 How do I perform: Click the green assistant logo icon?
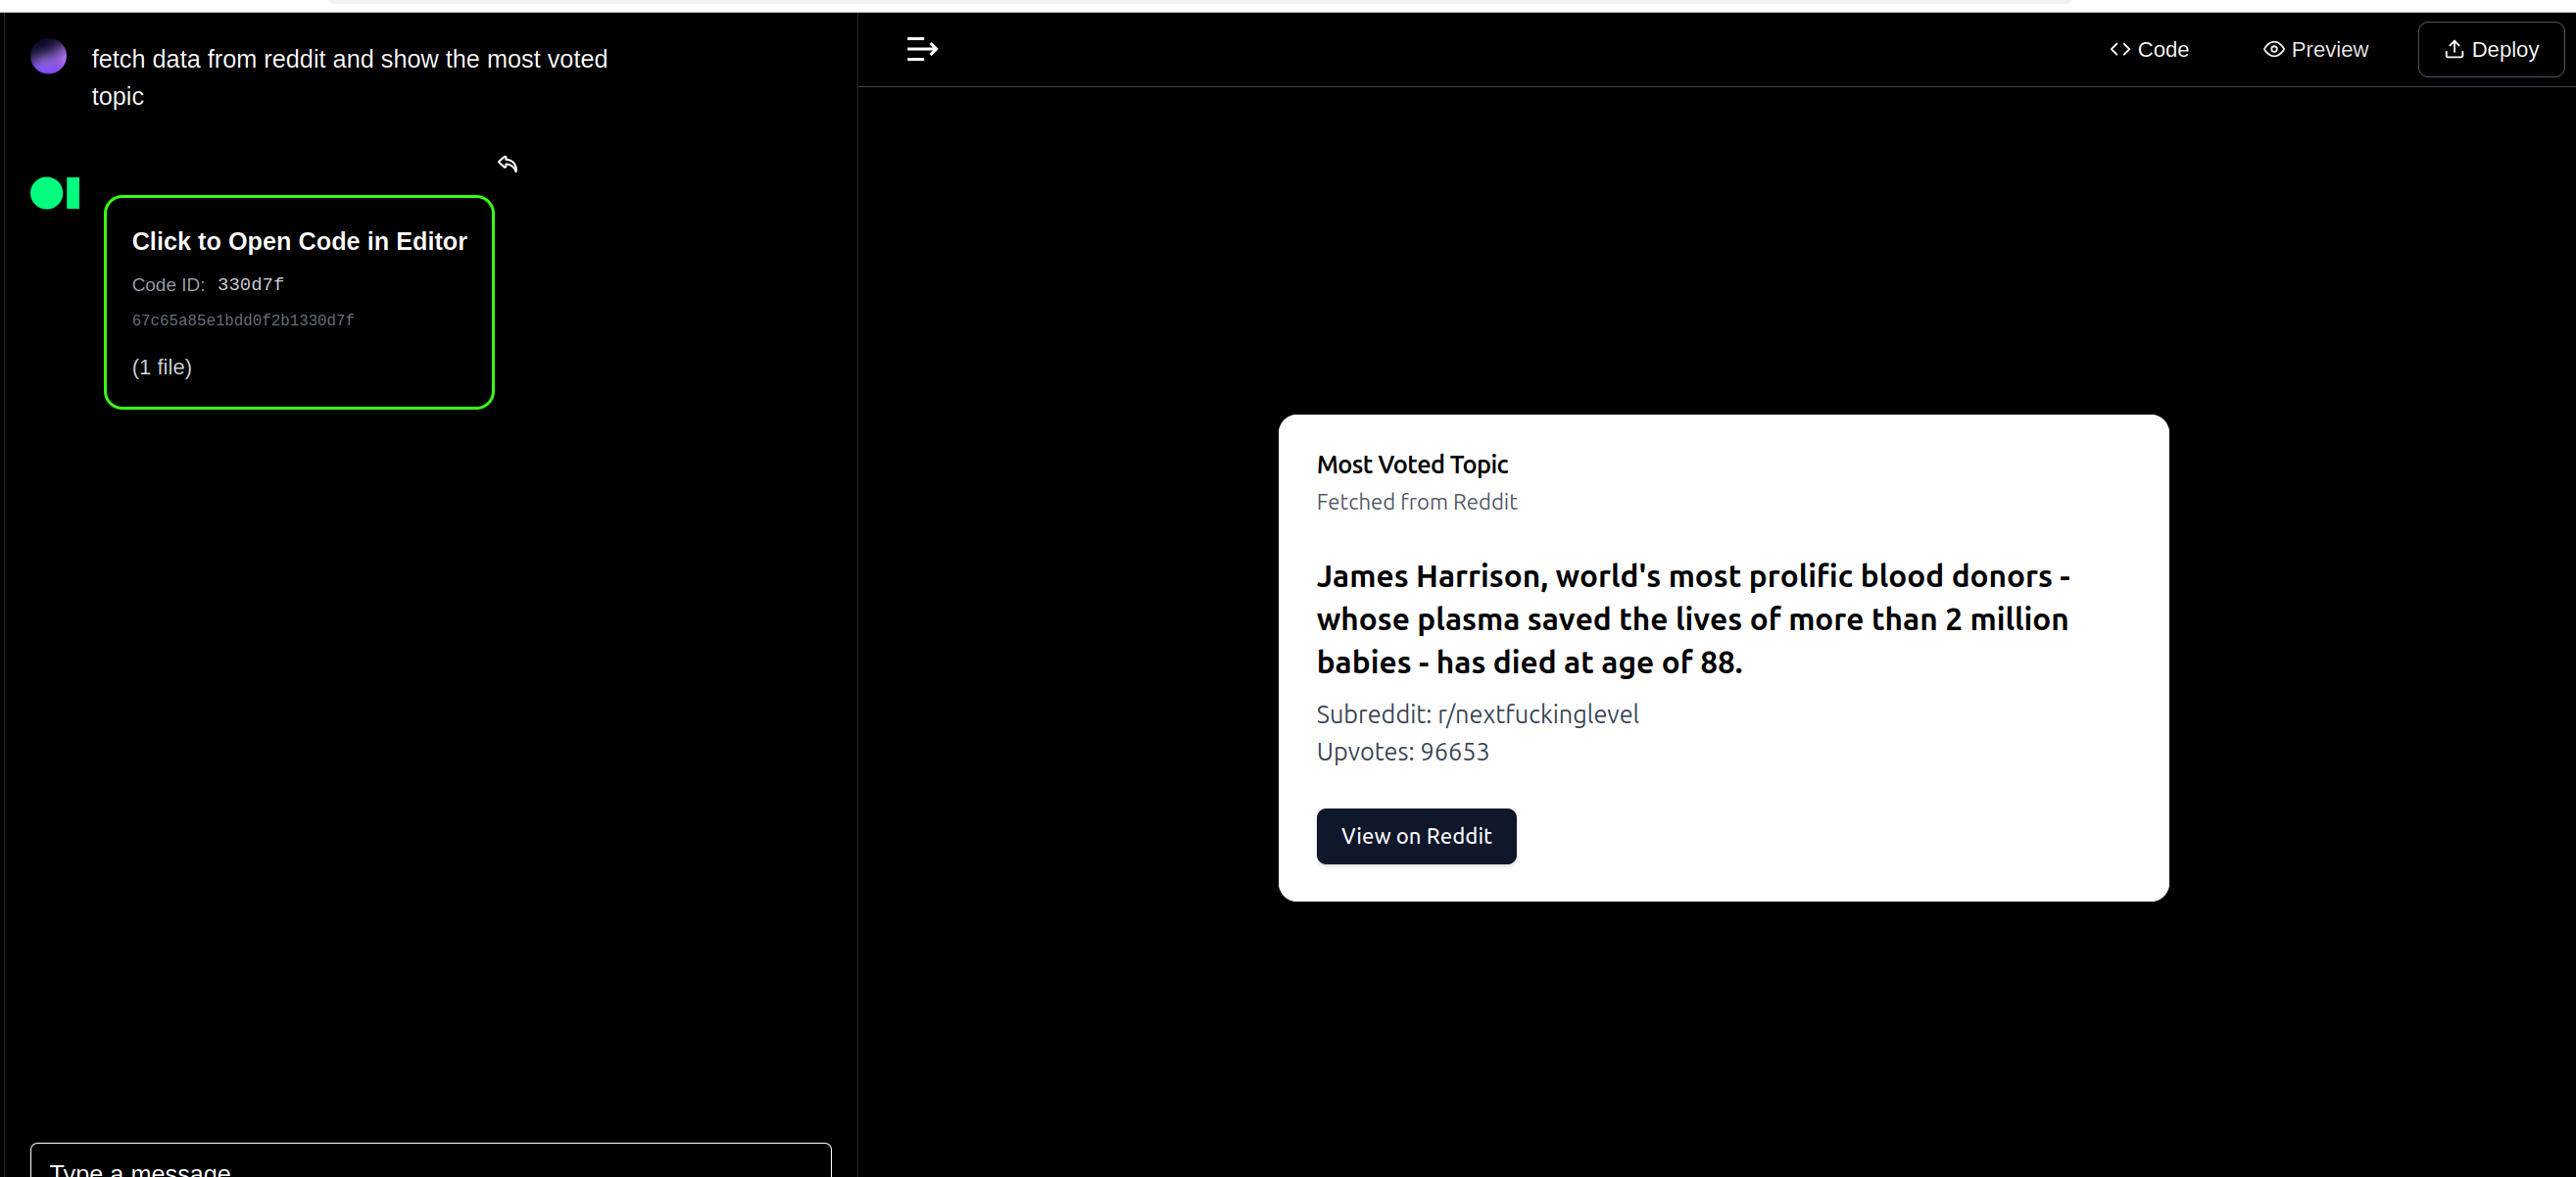click(x=55, y=193)
